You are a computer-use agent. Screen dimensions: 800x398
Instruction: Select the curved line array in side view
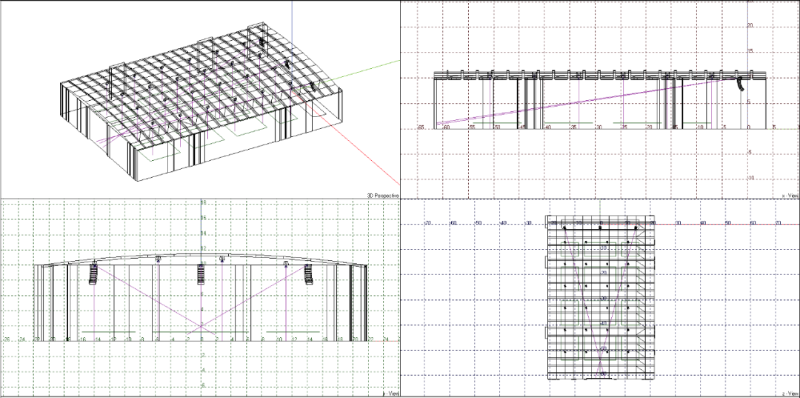(x=740, y=84)
